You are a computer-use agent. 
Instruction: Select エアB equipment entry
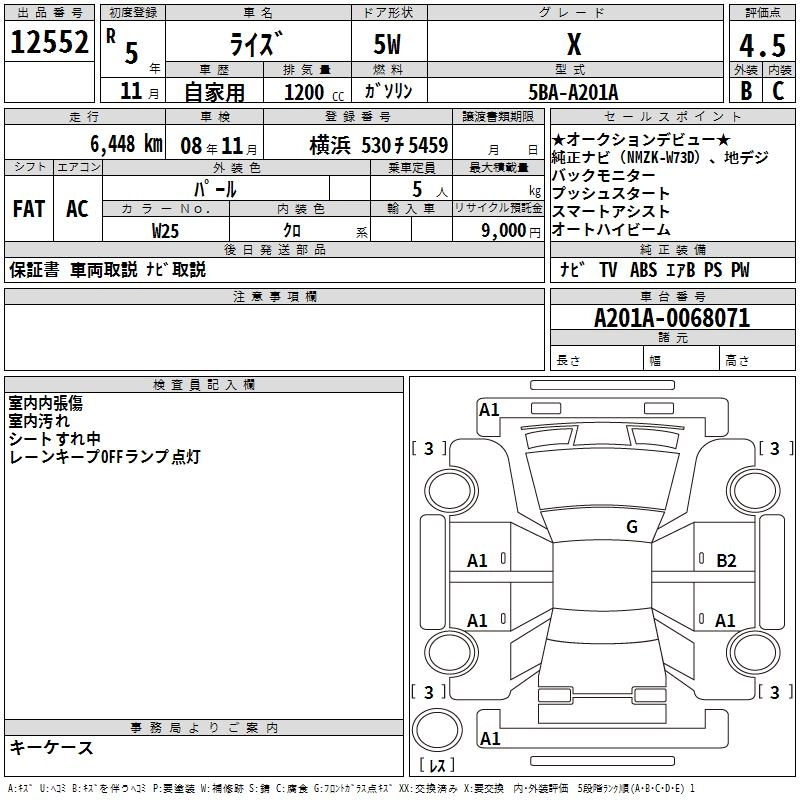(x=681, y=269)
